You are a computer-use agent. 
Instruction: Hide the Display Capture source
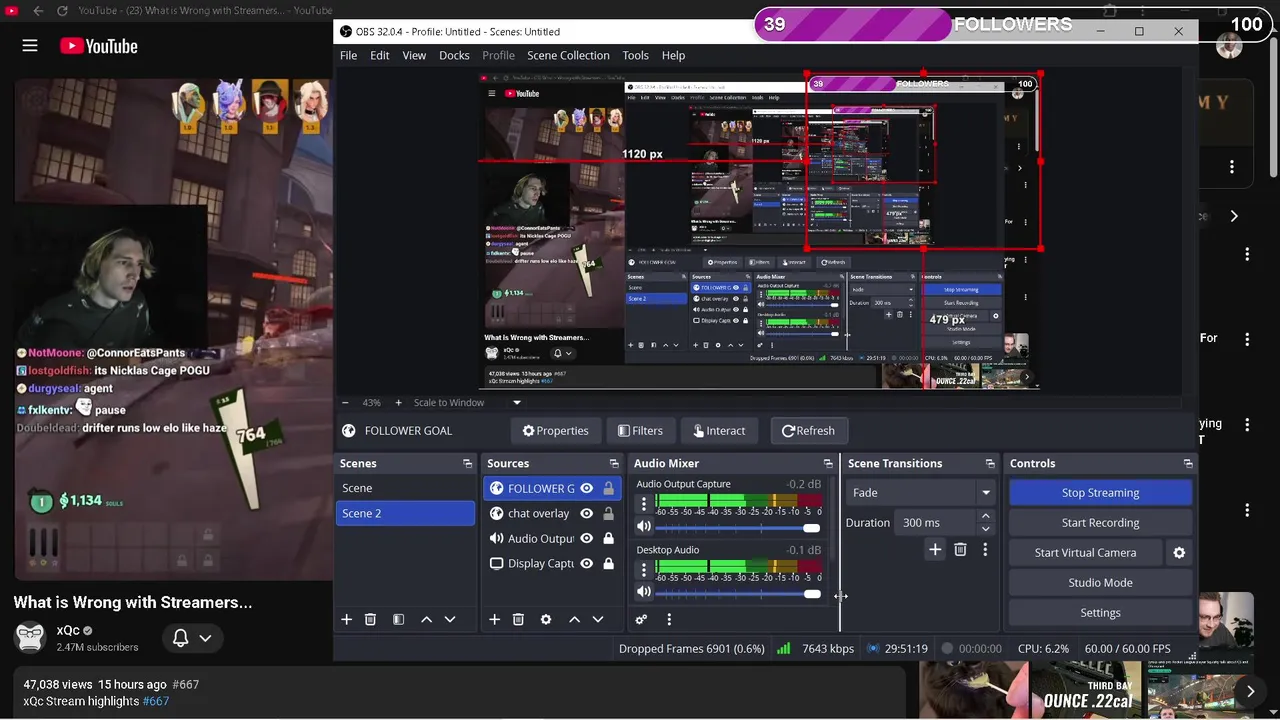coord(587,563)
